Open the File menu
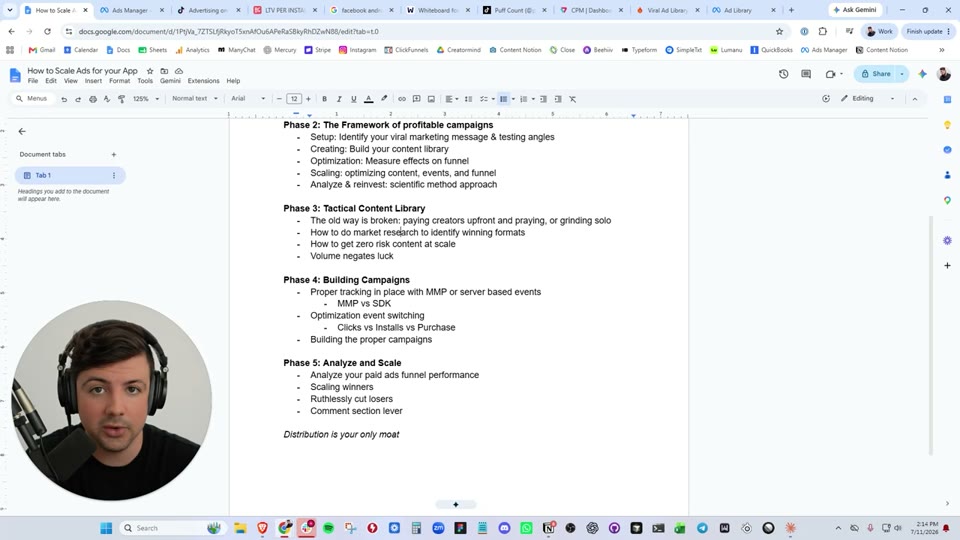 point(32,81)
